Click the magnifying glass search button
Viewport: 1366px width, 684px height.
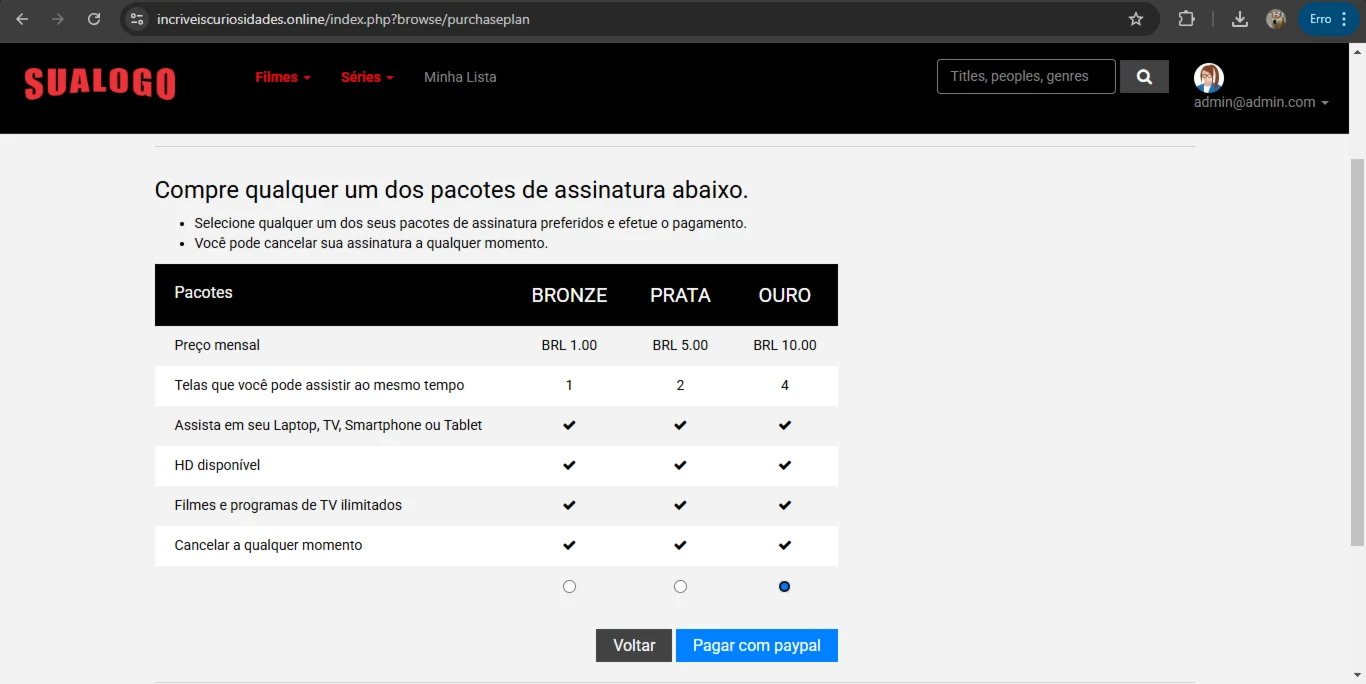[1144, 77]
